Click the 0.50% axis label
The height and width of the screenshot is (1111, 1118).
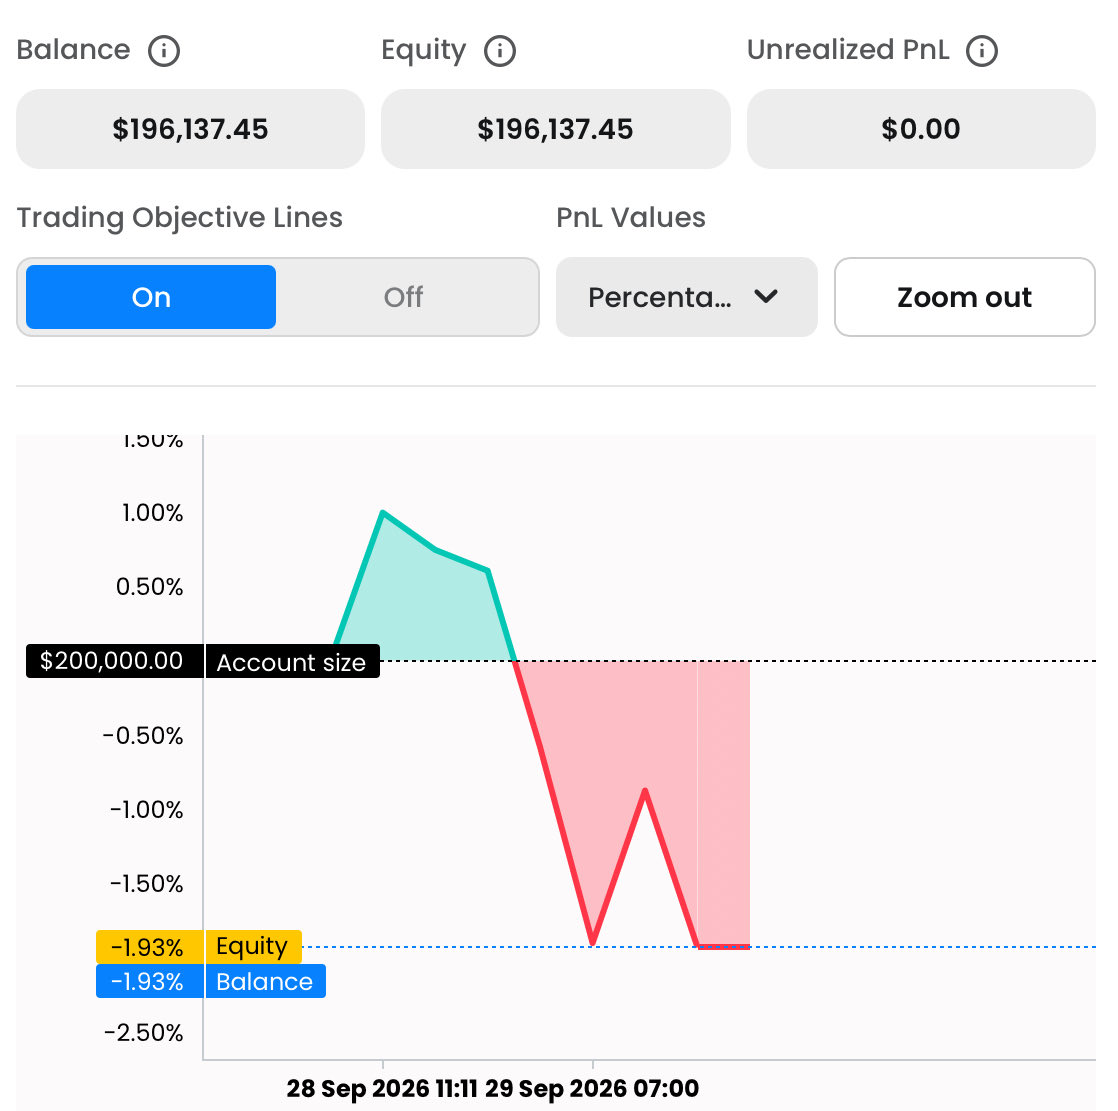tap(149, 587)
